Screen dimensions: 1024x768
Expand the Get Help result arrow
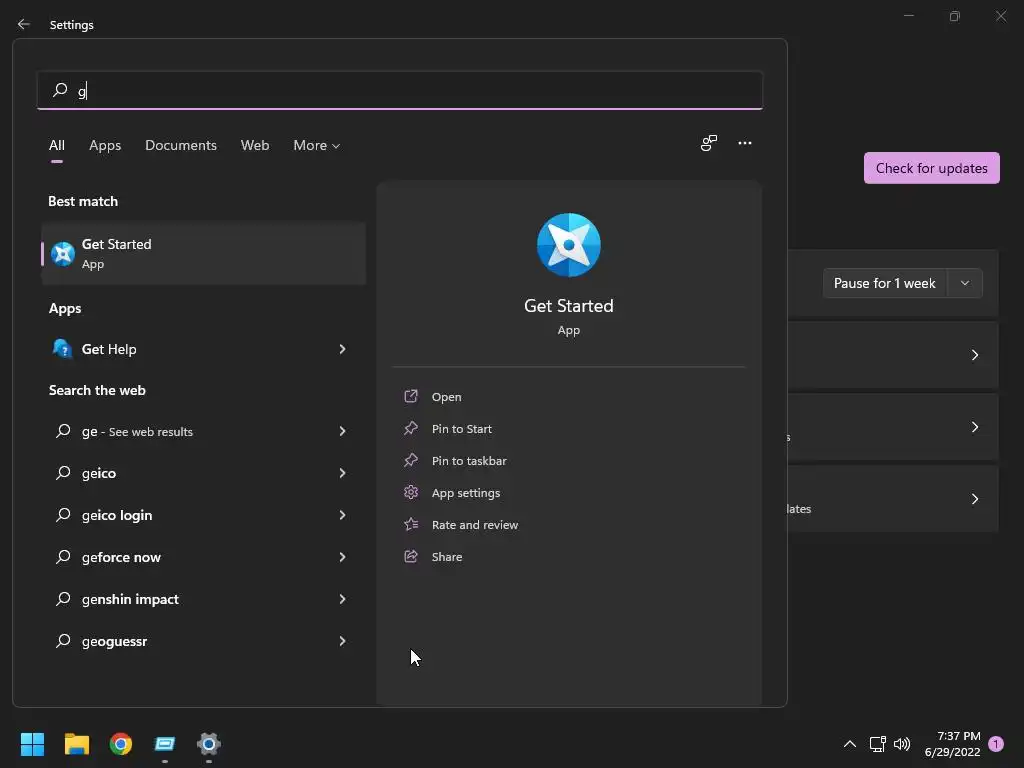342,349
